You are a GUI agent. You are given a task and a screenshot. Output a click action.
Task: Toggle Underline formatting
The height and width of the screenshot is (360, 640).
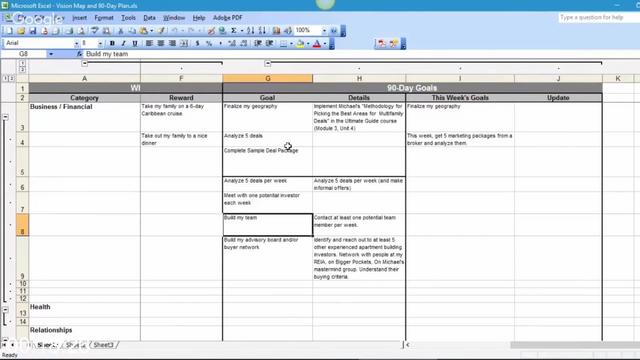[x=135, y=43]
